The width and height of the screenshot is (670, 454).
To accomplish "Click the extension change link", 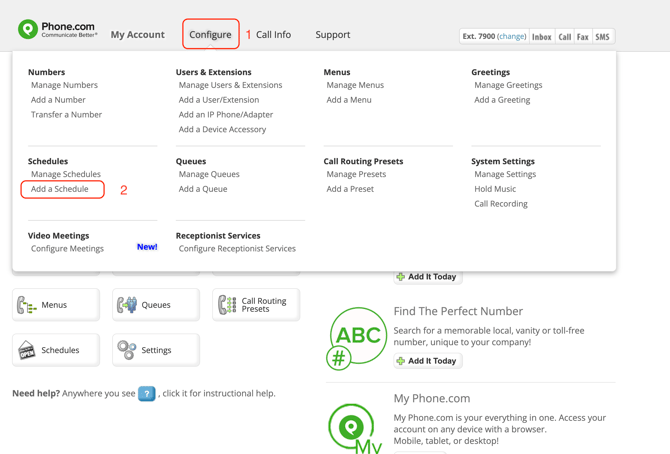I will 512,37.
